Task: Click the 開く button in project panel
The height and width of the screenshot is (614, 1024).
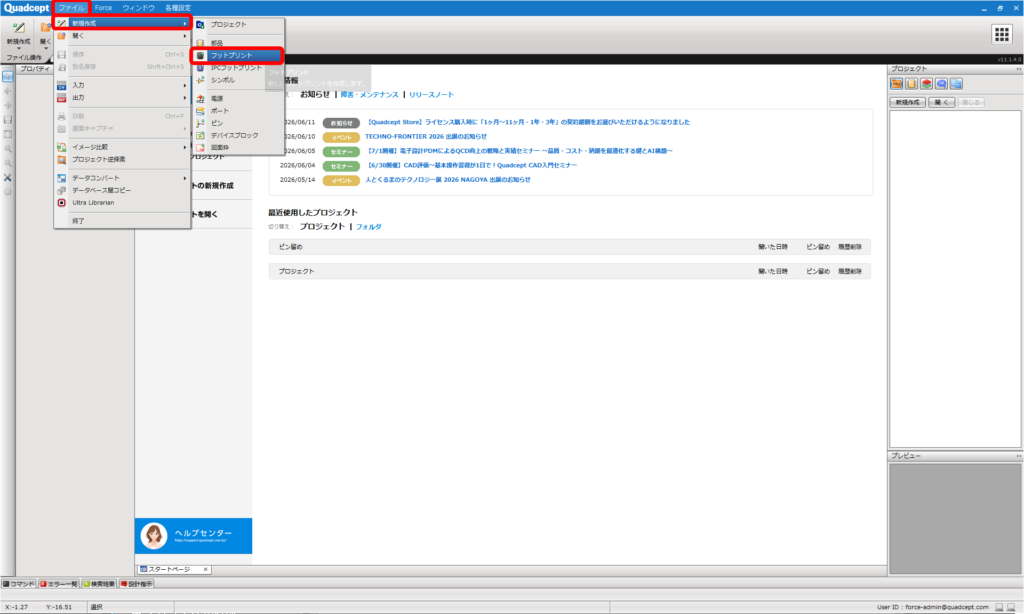Action: pos(942,103)
